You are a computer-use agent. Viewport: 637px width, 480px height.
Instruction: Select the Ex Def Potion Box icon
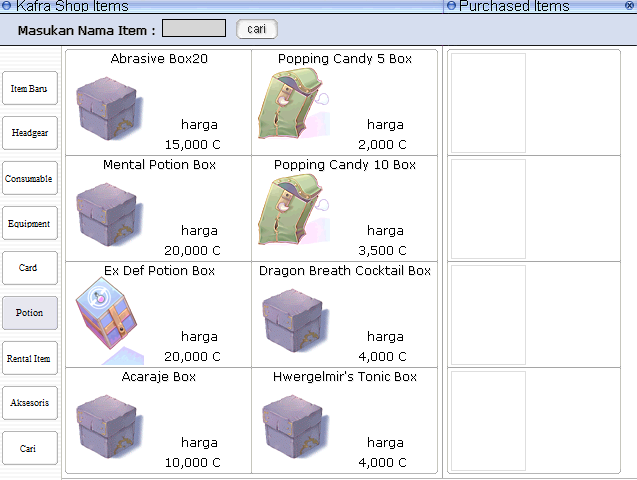point(106,318)
